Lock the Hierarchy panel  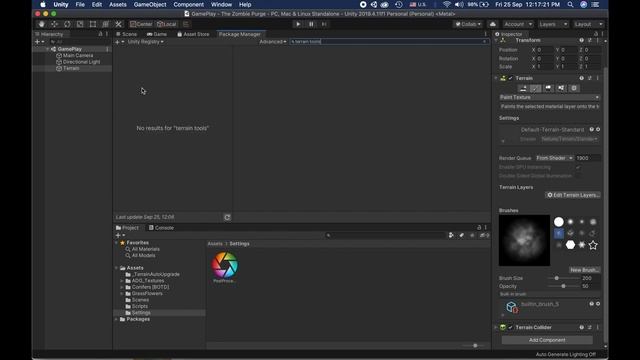pyautogui.click(x=100, y=34)
